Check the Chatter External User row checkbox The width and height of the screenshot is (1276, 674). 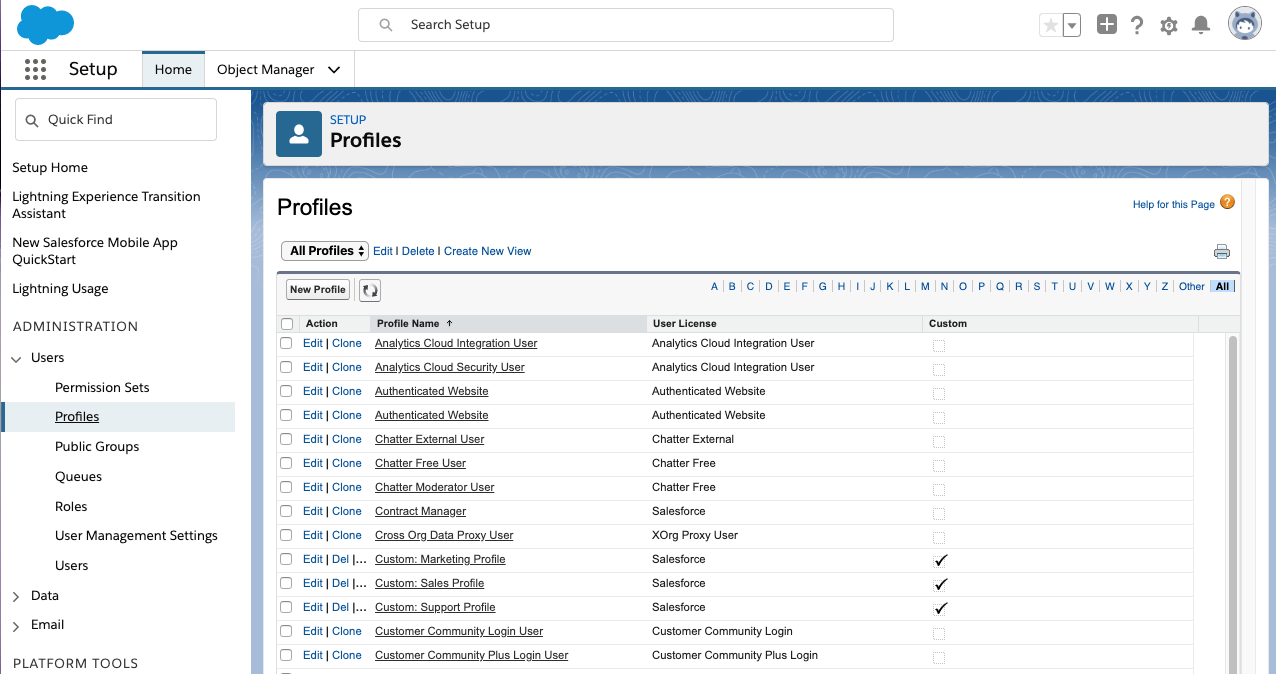click(286, 439)
